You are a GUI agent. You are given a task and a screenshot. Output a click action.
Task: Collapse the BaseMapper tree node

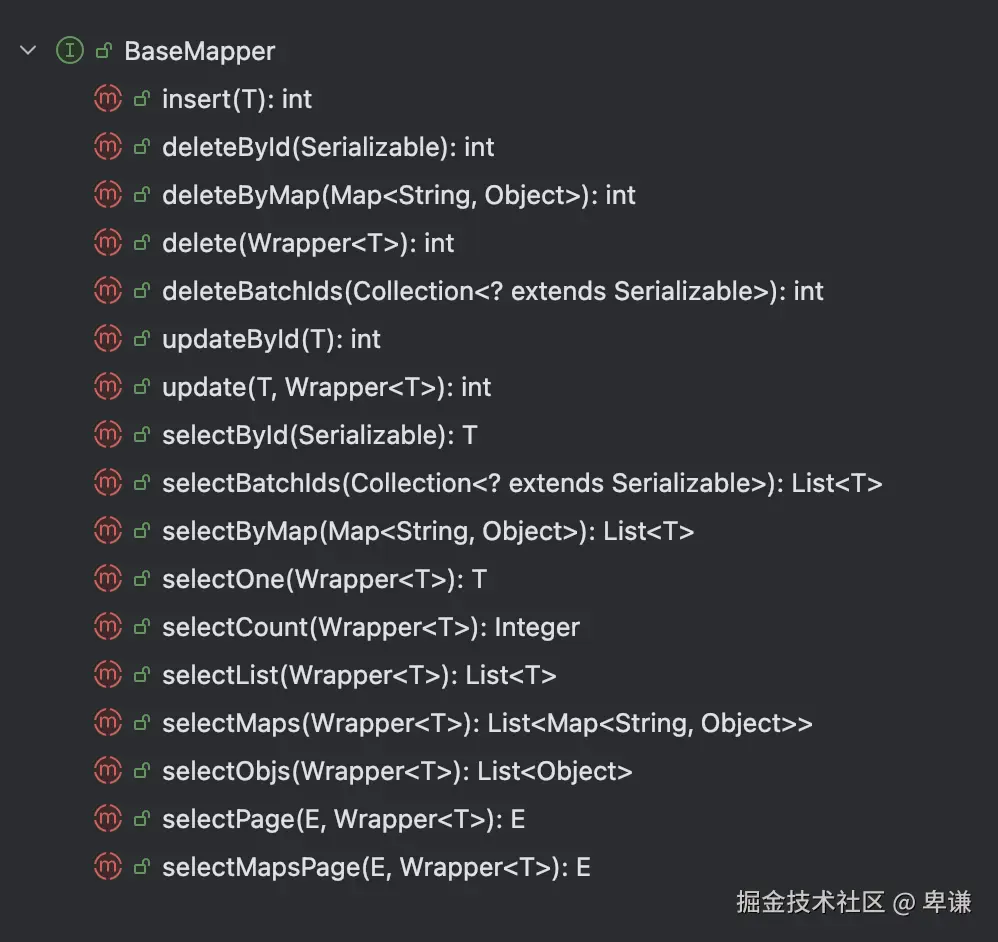28,50
